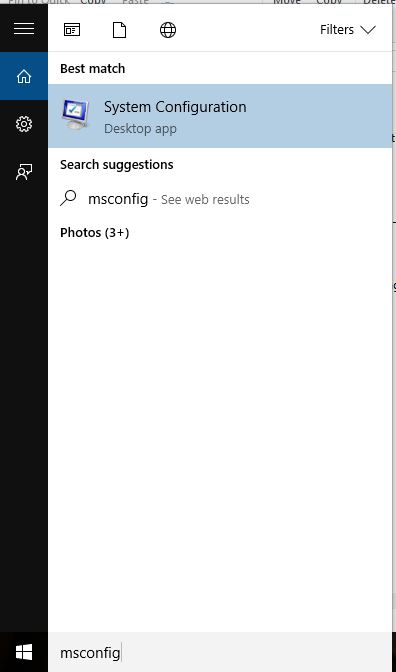
Task: Click the Best match section header
Action: [x=93, y=69]
